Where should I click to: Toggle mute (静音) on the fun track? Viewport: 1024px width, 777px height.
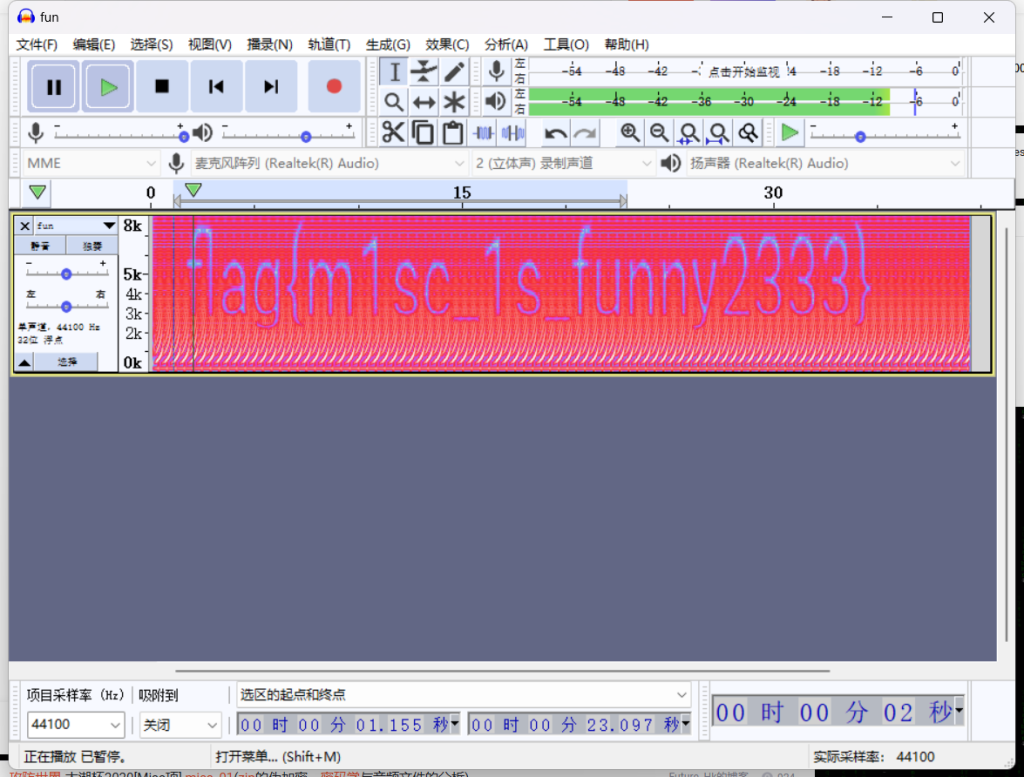[x=40, y=246]
